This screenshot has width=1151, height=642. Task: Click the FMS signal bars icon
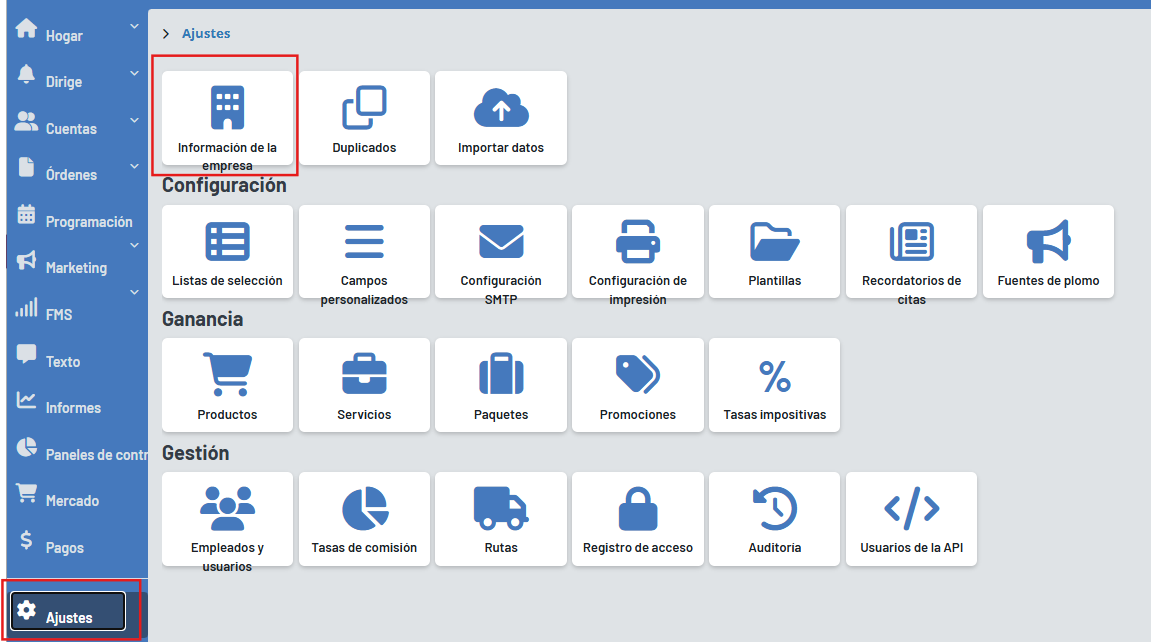coord(26,307)
